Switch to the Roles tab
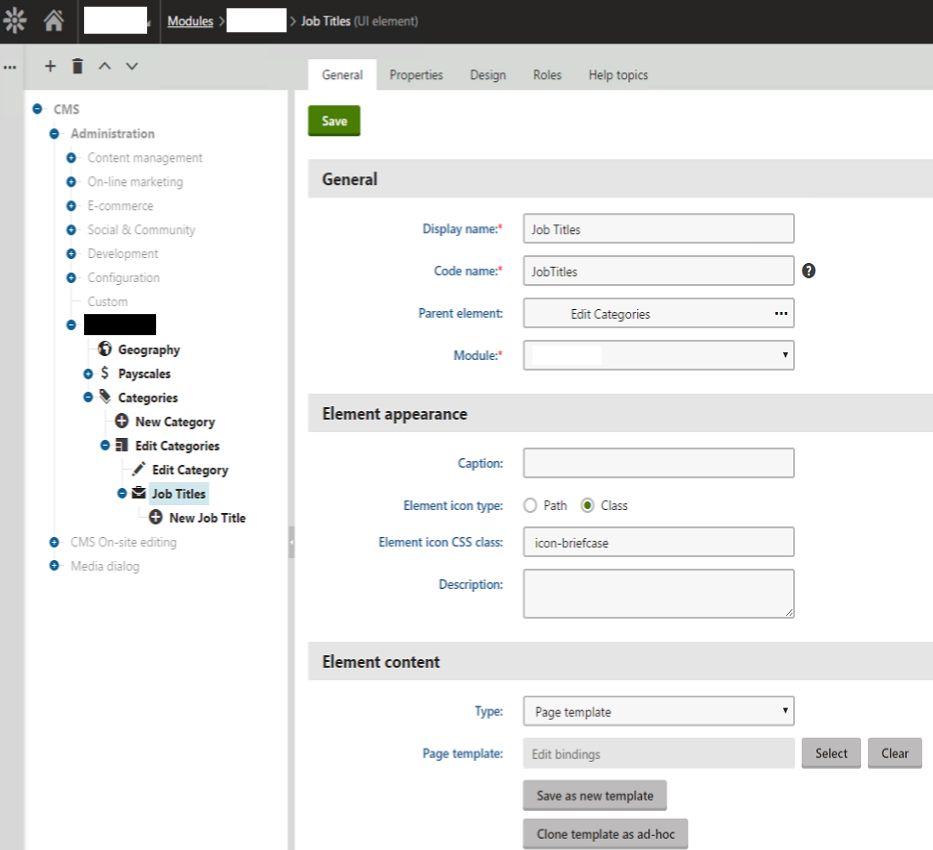Viewport: 933px width, 850px height. click(547, 75)
